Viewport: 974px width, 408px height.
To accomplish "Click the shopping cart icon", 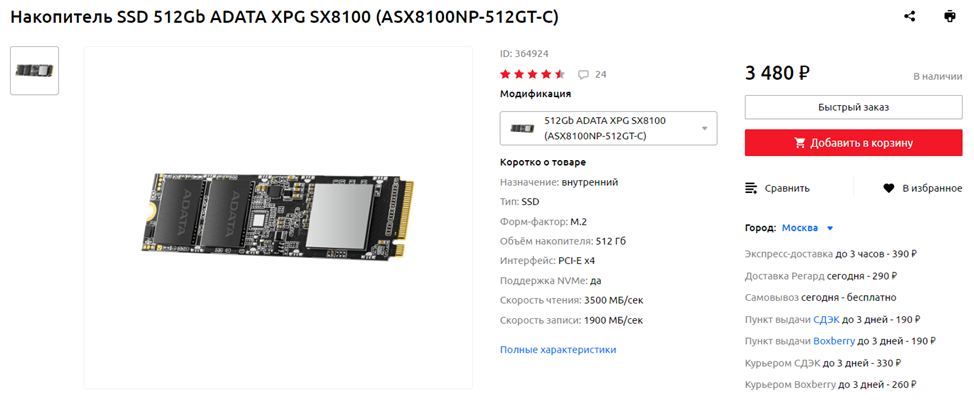I will point(800,143).
